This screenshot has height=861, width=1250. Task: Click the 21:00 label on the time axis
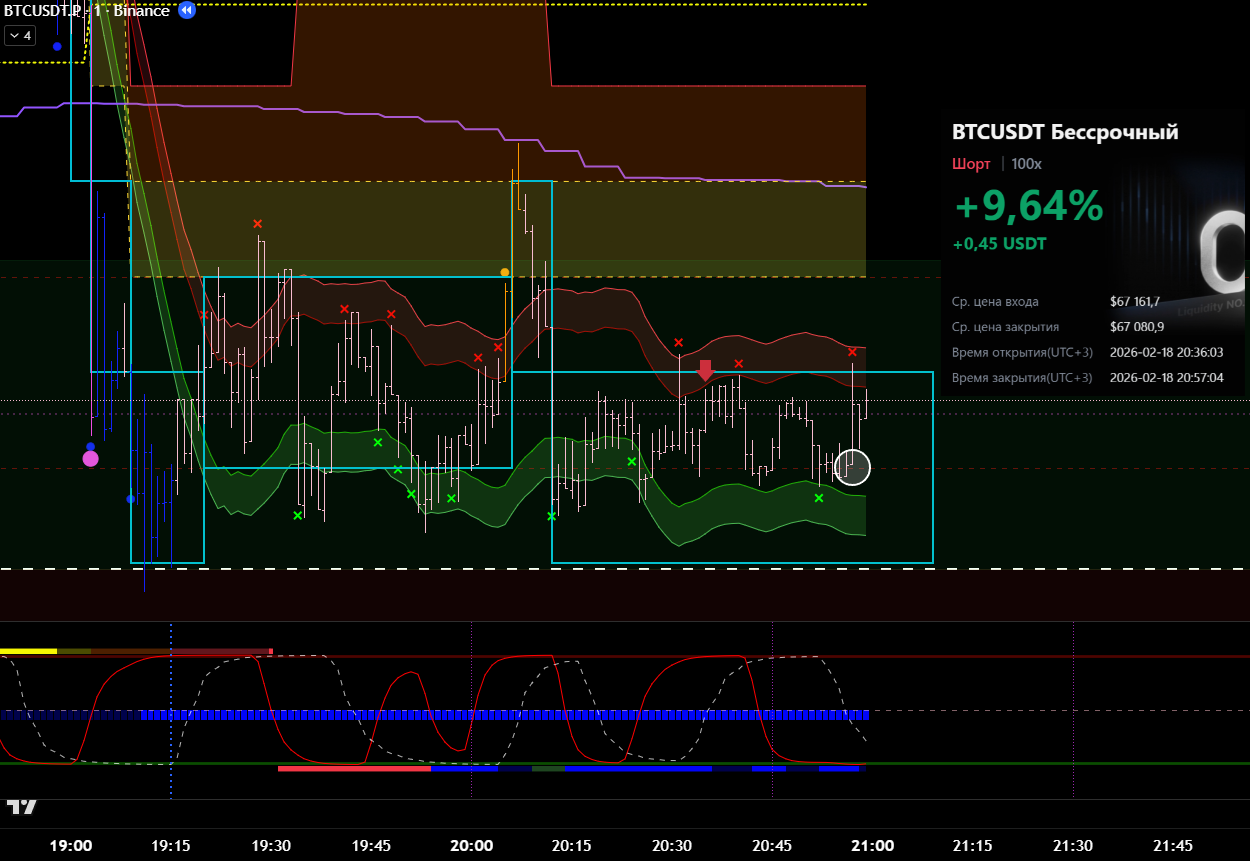pos(872,846)
